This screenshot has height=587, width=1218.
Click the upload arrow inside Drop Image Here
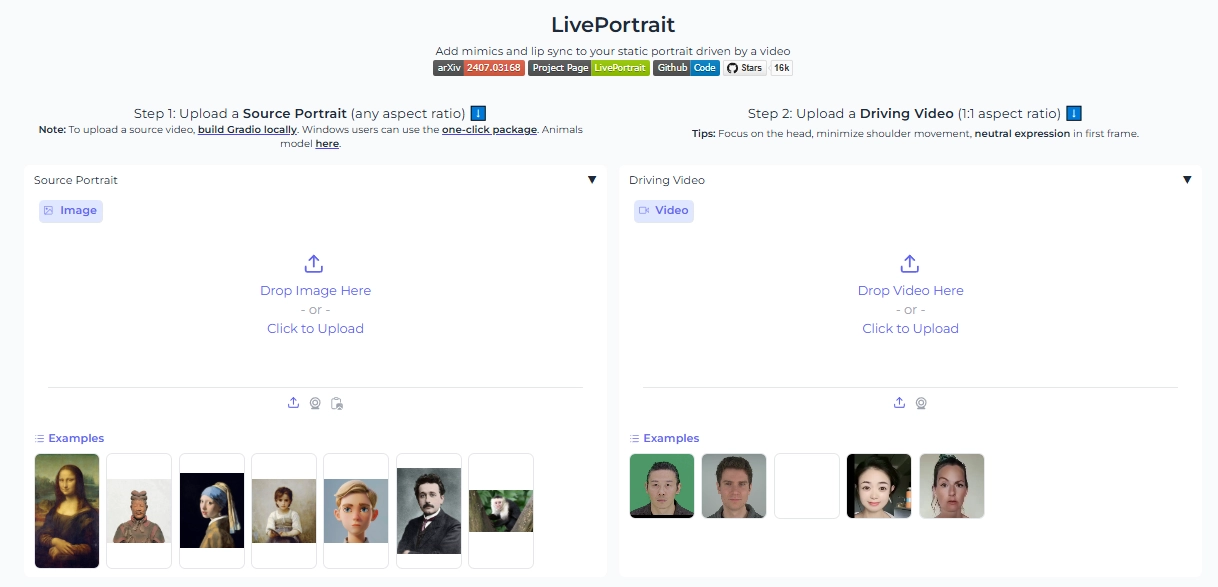314,263
